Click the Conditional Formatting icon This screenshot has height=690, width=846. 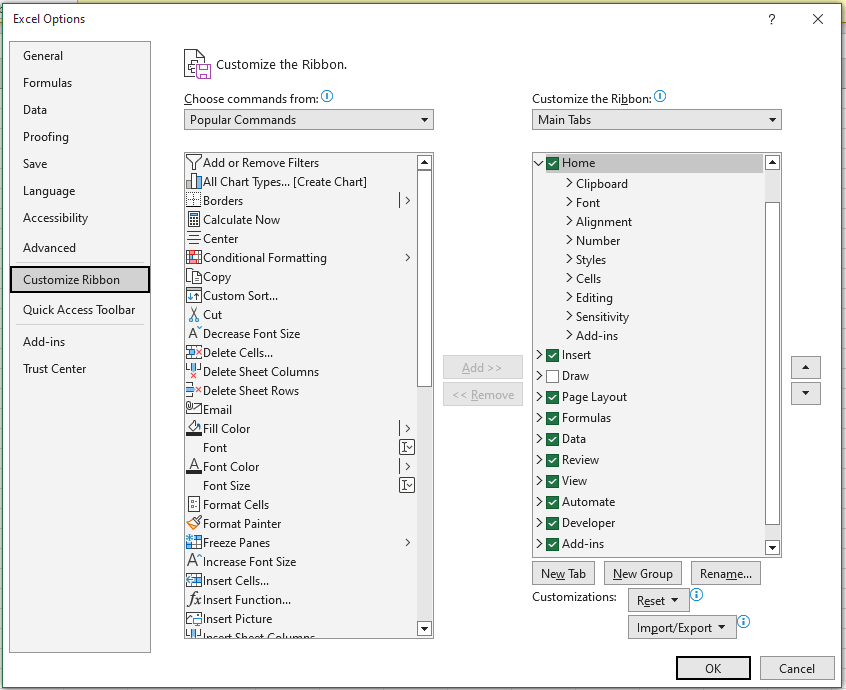point(194,257)
